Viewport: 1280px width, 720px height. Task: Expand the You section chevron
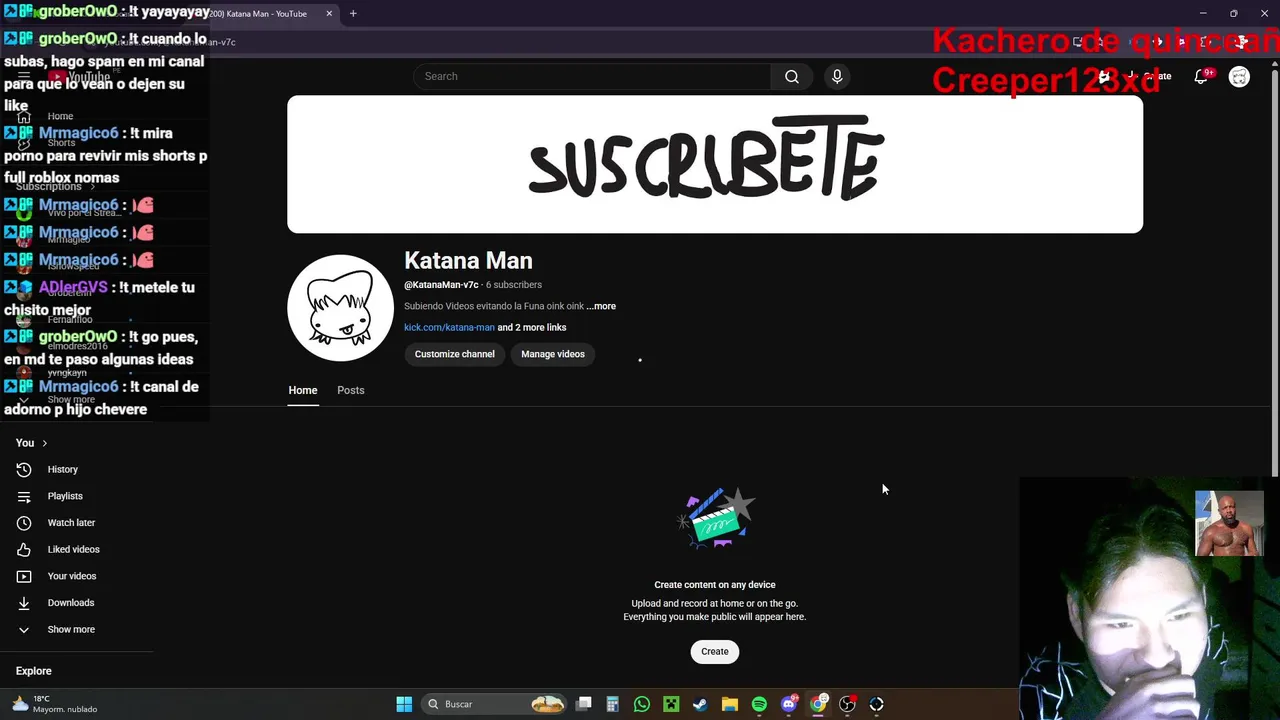pos(44,443)
